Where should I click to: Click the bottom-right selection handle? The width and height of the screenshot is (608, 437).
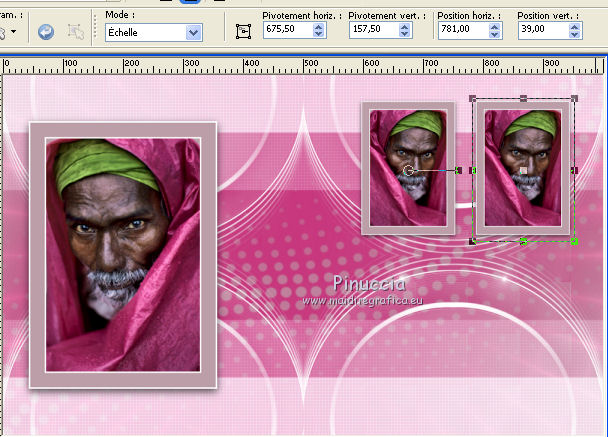[x=575, y=242]
